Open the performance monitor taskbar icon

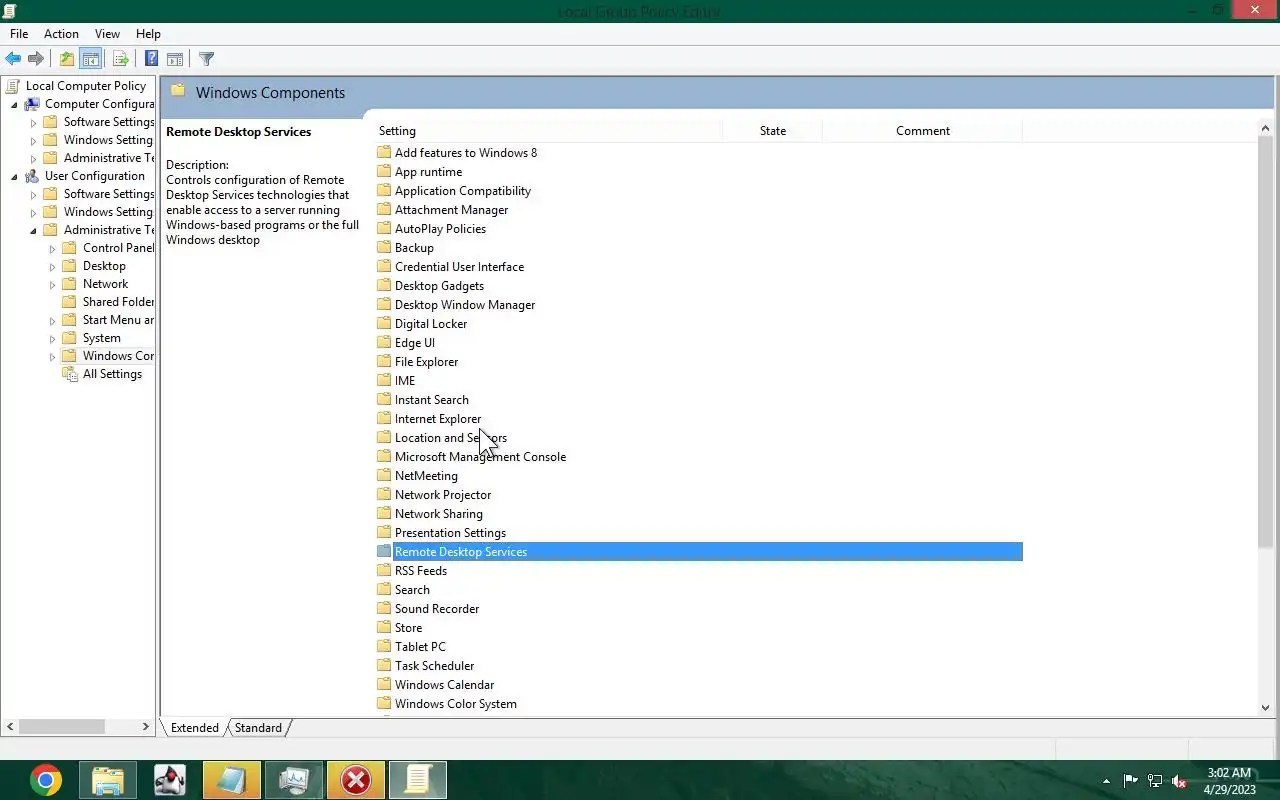294,780
